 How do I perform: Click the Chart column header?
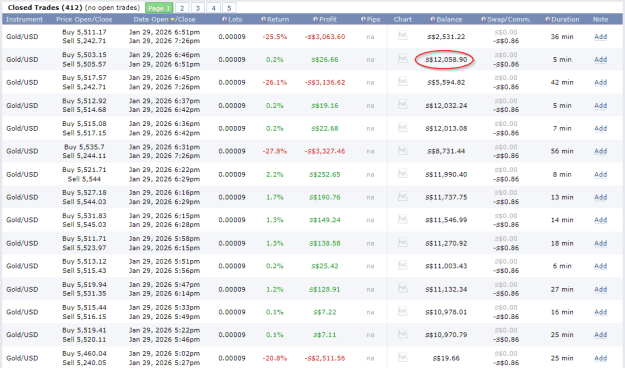(x=403, y=19)
